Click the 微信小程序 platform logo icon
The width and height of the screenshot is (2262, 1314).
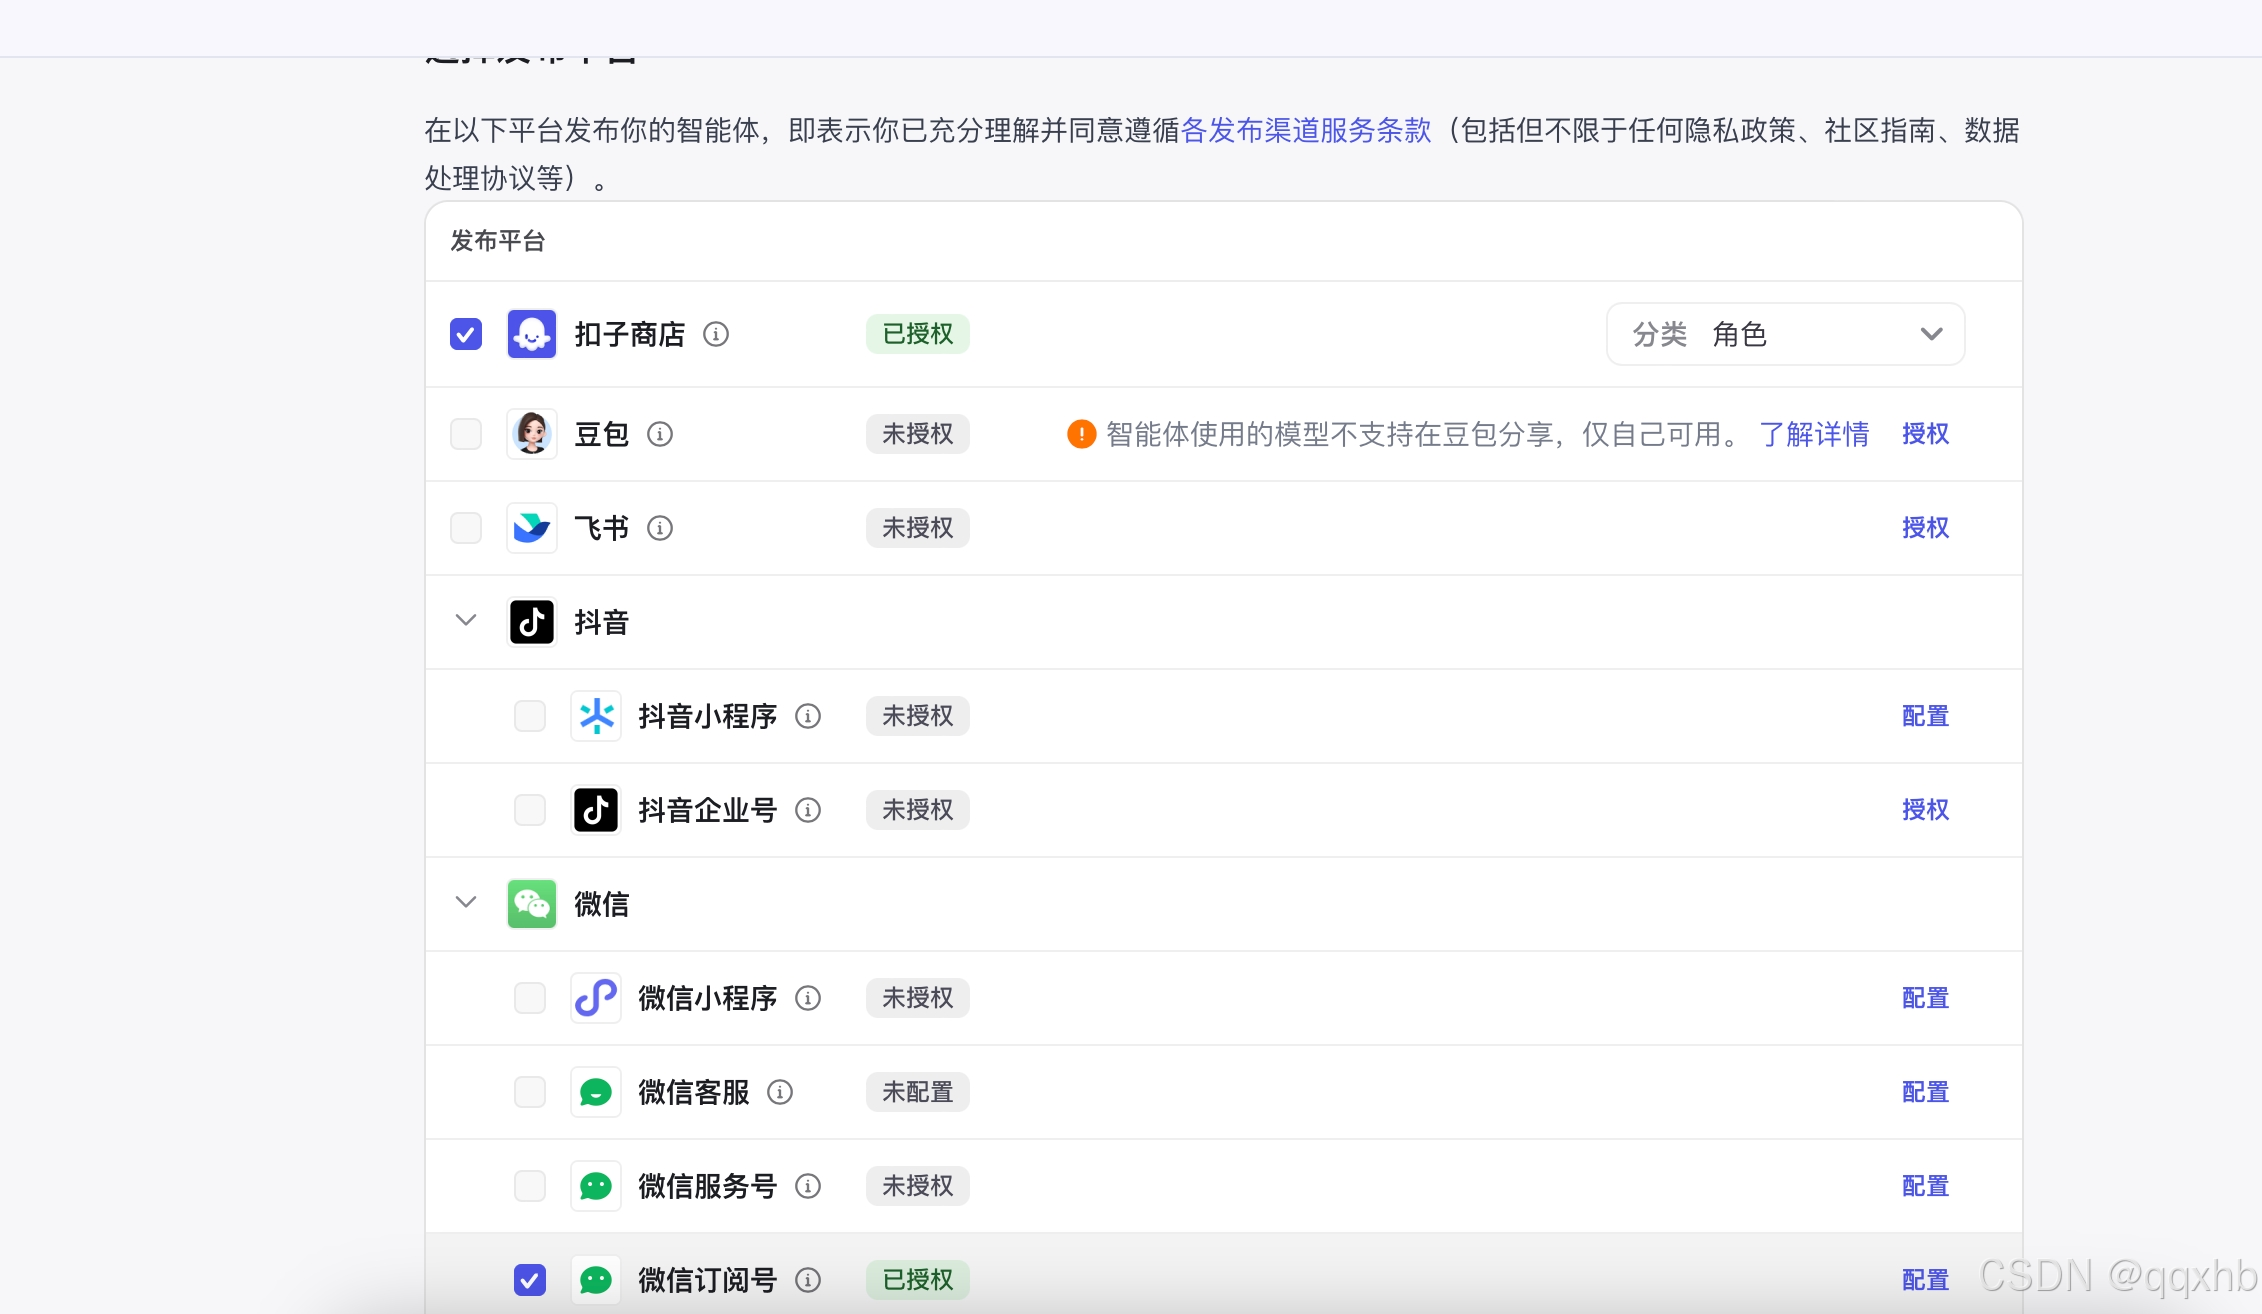pyautogui.click(x=596, y=998)
